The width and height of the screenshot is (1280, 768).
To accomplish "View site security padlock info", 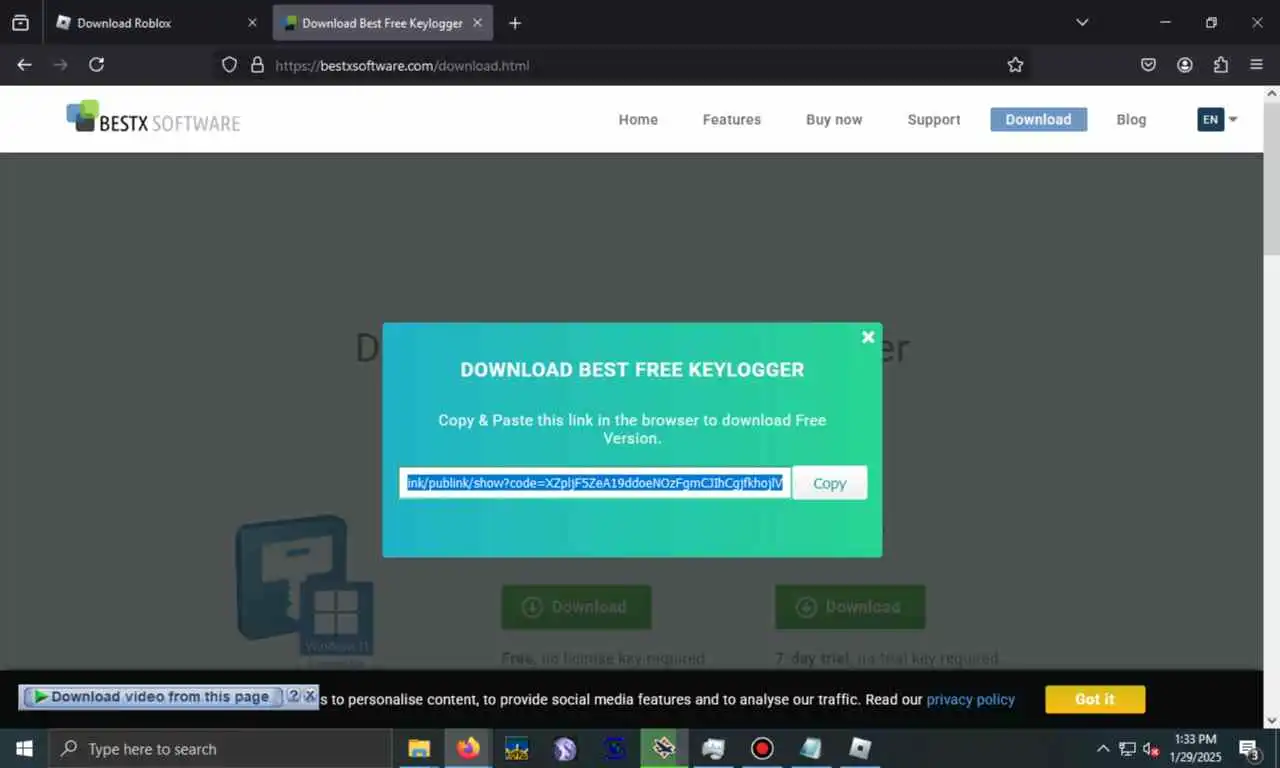I will click(x=257, y=65).
